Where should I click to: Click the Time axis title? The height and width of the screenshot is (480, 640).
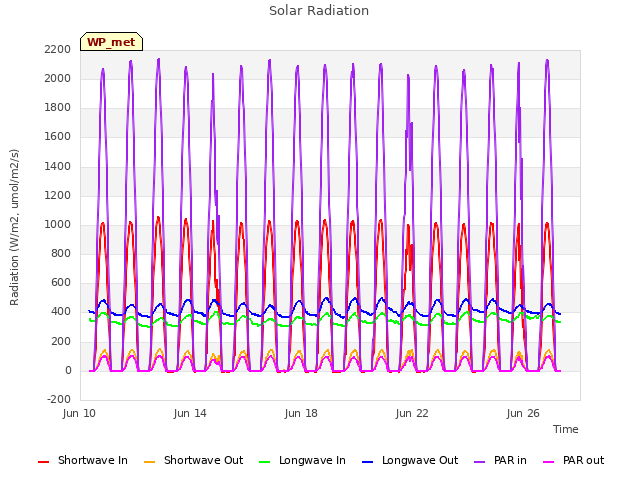pyautogui.click(x=566, y=429)
